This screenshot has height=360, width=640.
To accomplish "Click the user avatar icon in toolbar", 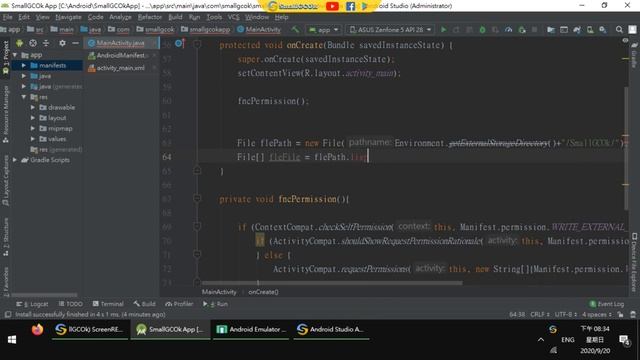I will click(x=632, y=30).
